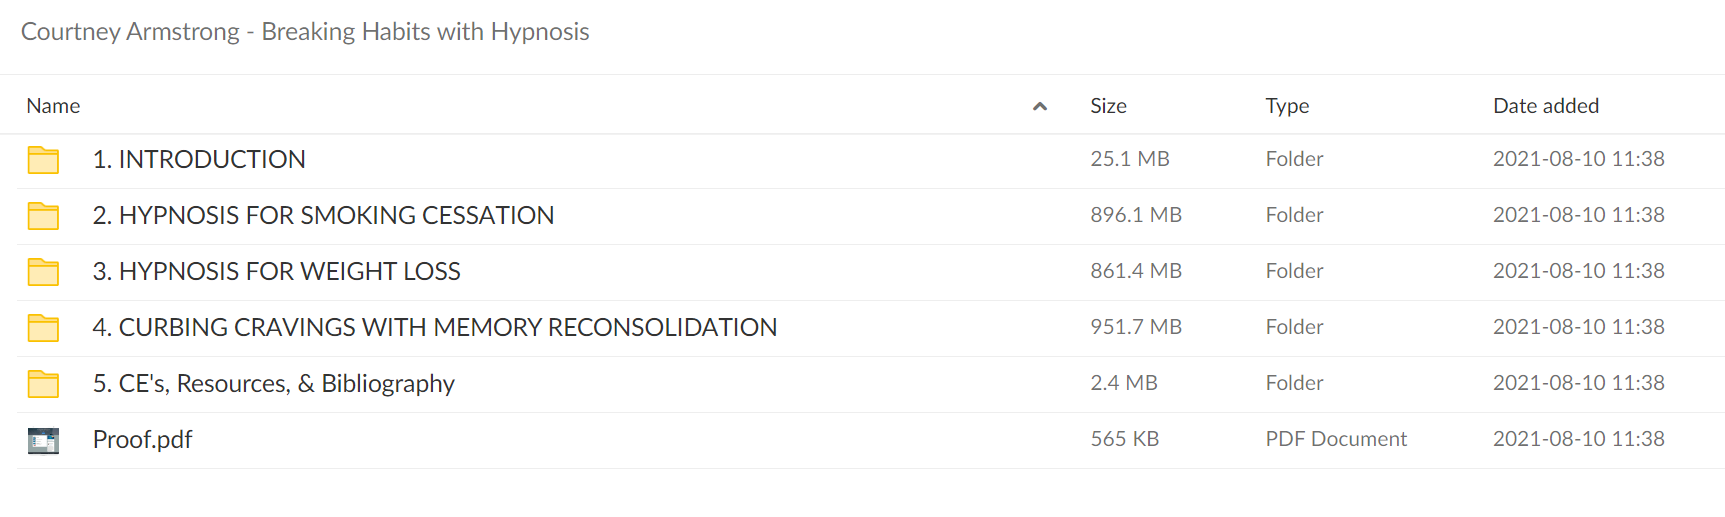Click the Courtney Armstrong page title

305,32
